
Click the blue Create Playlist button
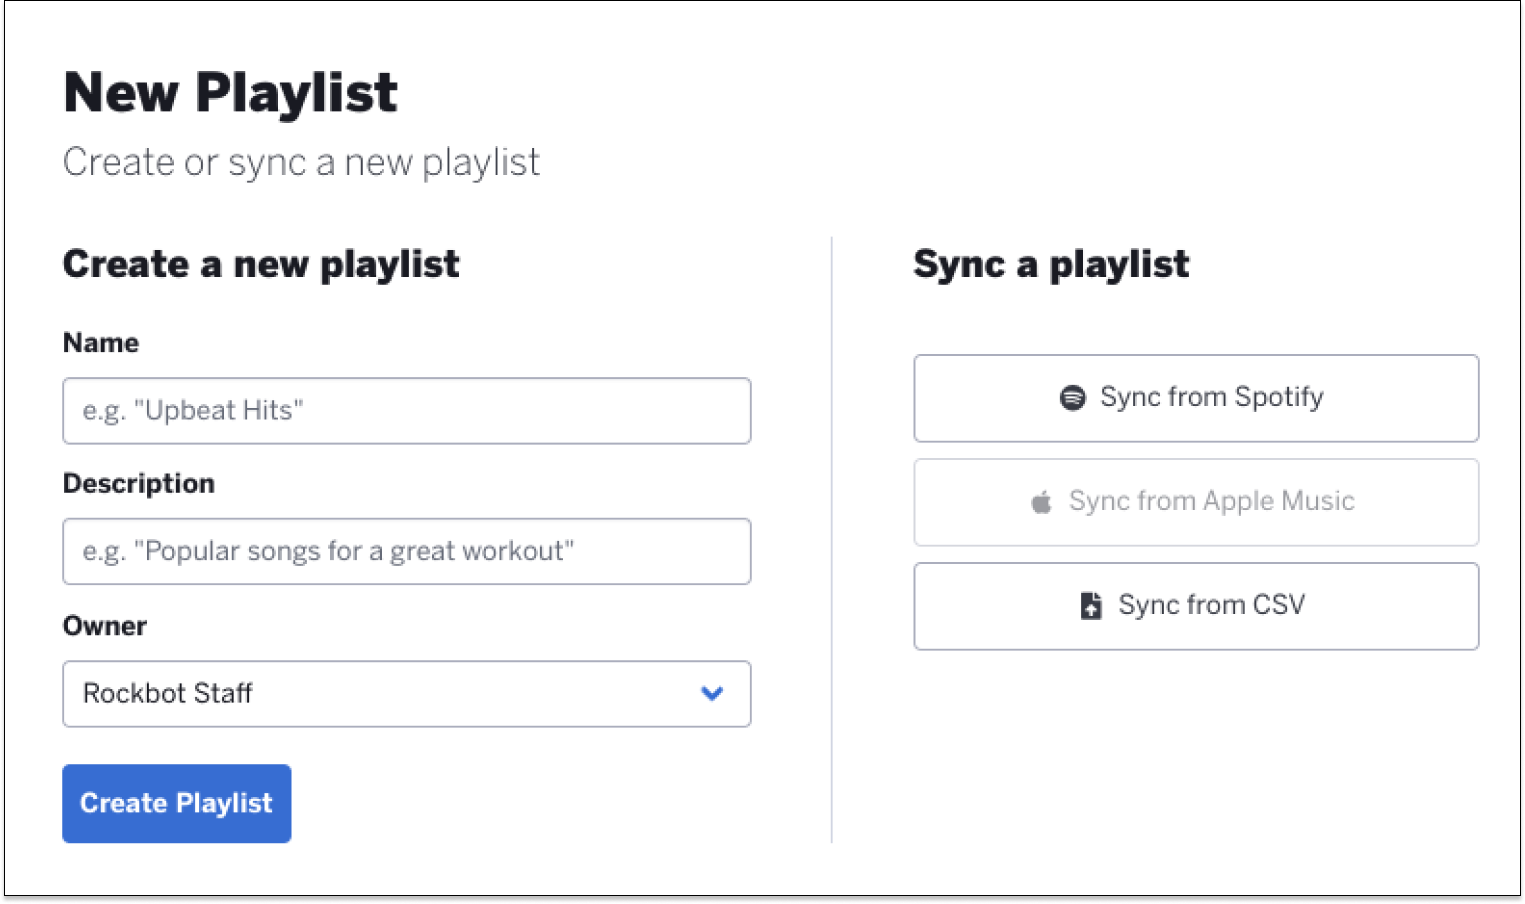click(x=177, y=804)
